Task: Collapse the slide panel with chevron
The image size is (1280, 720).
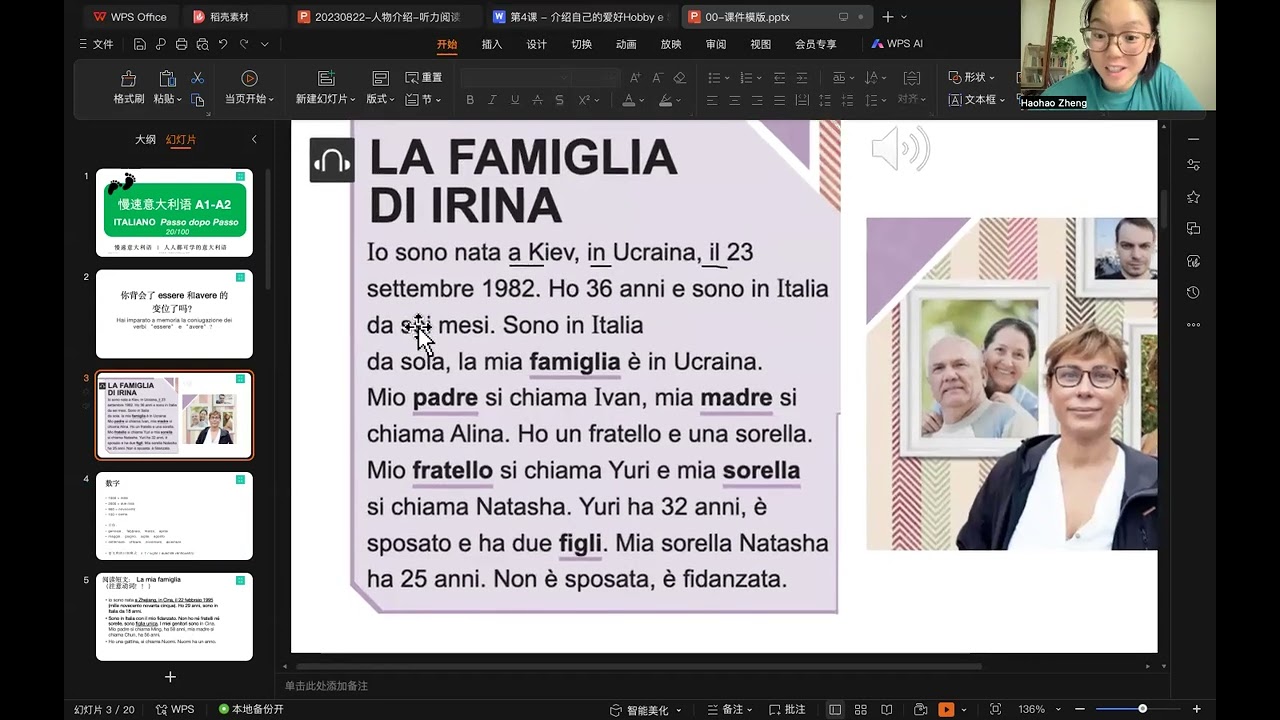Action: tap(254, 140)
